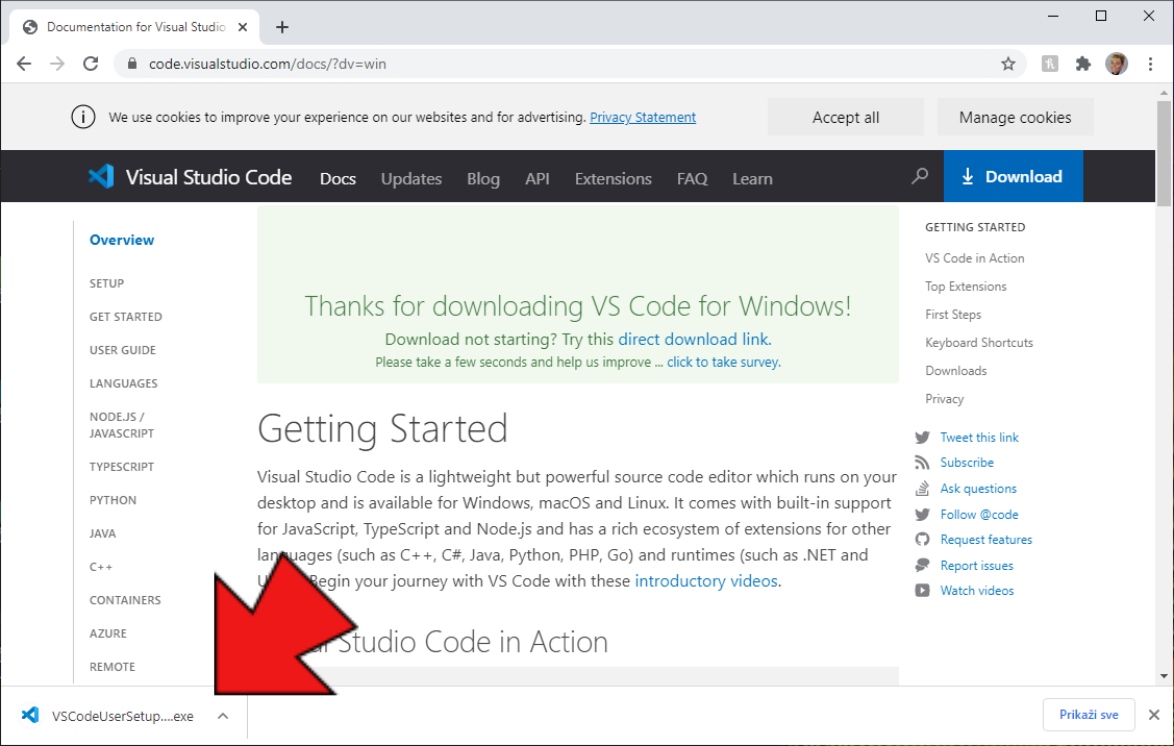Open Chrome's three-dot menu
The height and width of the screenshot is (746, 1174).
coord(1150,64)
